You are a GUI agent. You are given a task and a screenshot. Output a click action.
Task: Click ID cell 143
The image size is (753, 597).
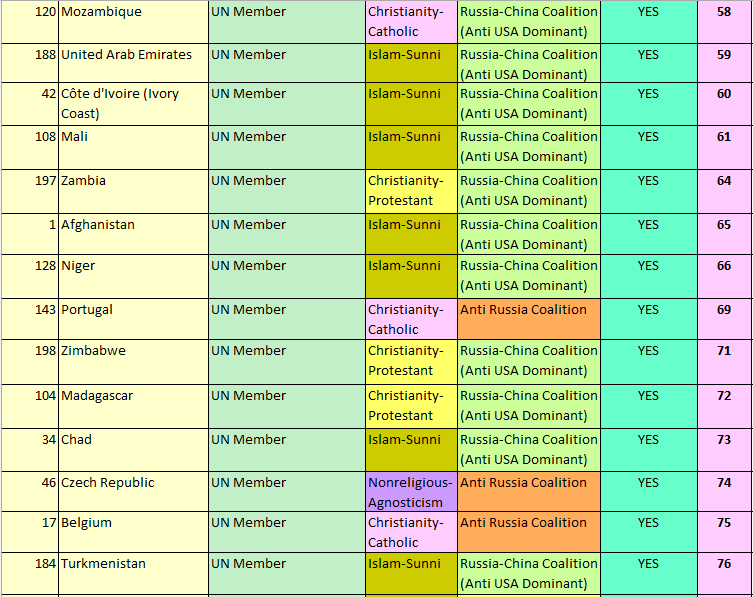(x=30, y=319)
